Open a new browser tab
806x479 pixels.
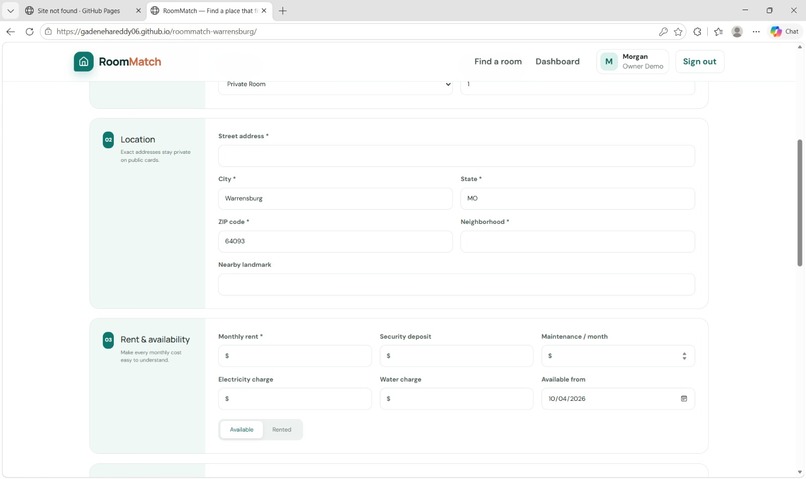pyautogui.click(x=282, y=10)
